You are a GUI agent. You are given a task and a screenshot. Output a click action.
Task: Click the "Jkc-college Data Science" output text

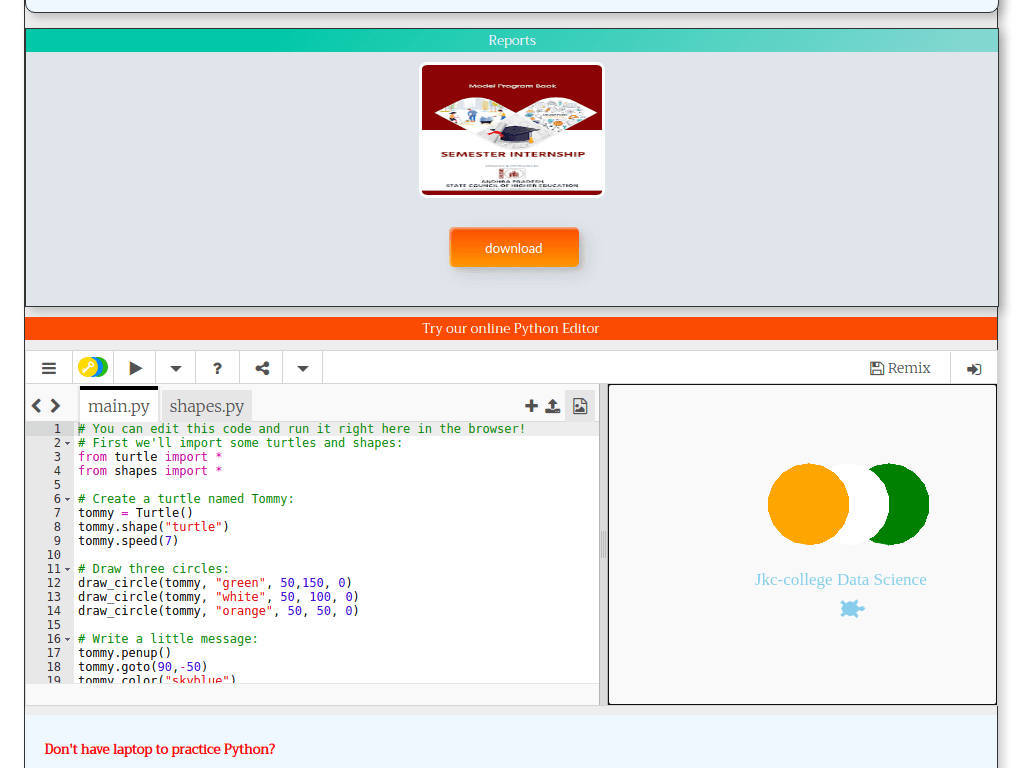coord(840,580)
